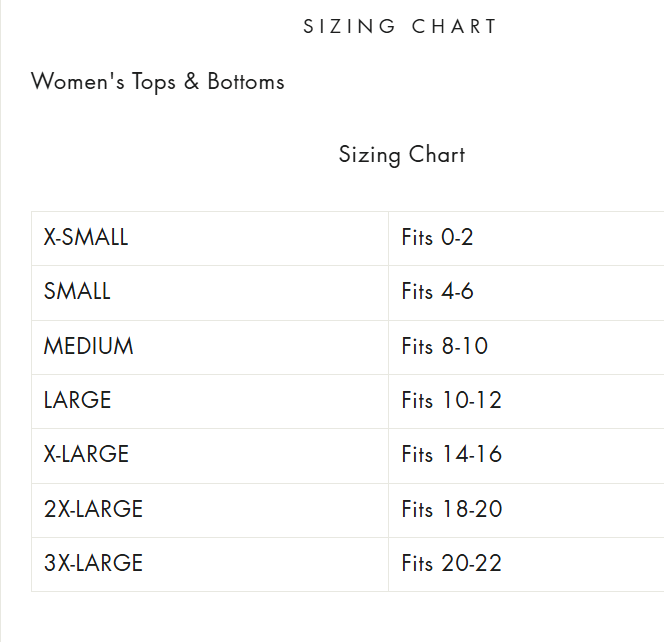This screenshot has height=642, width=664.
Task: Select the 3X-LARGE size cell
Action: click(93, 564)
